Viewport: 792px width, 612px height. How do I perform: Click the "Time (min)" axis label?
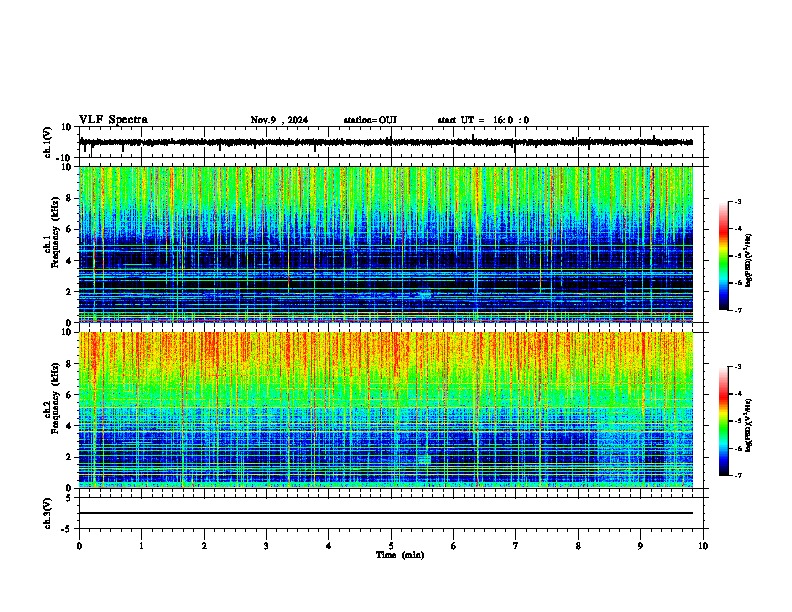pyautogui.click(x=400, y=555)
